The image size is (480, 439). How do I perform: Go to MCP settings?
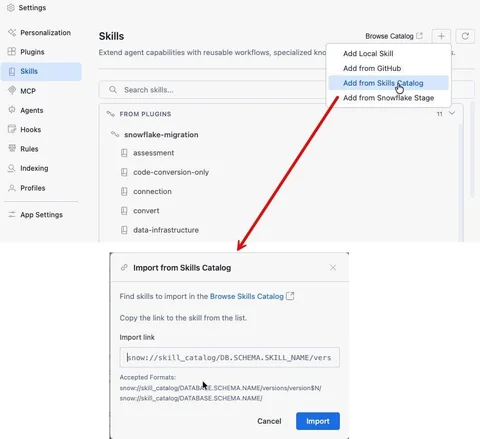[x=22, y=91]
